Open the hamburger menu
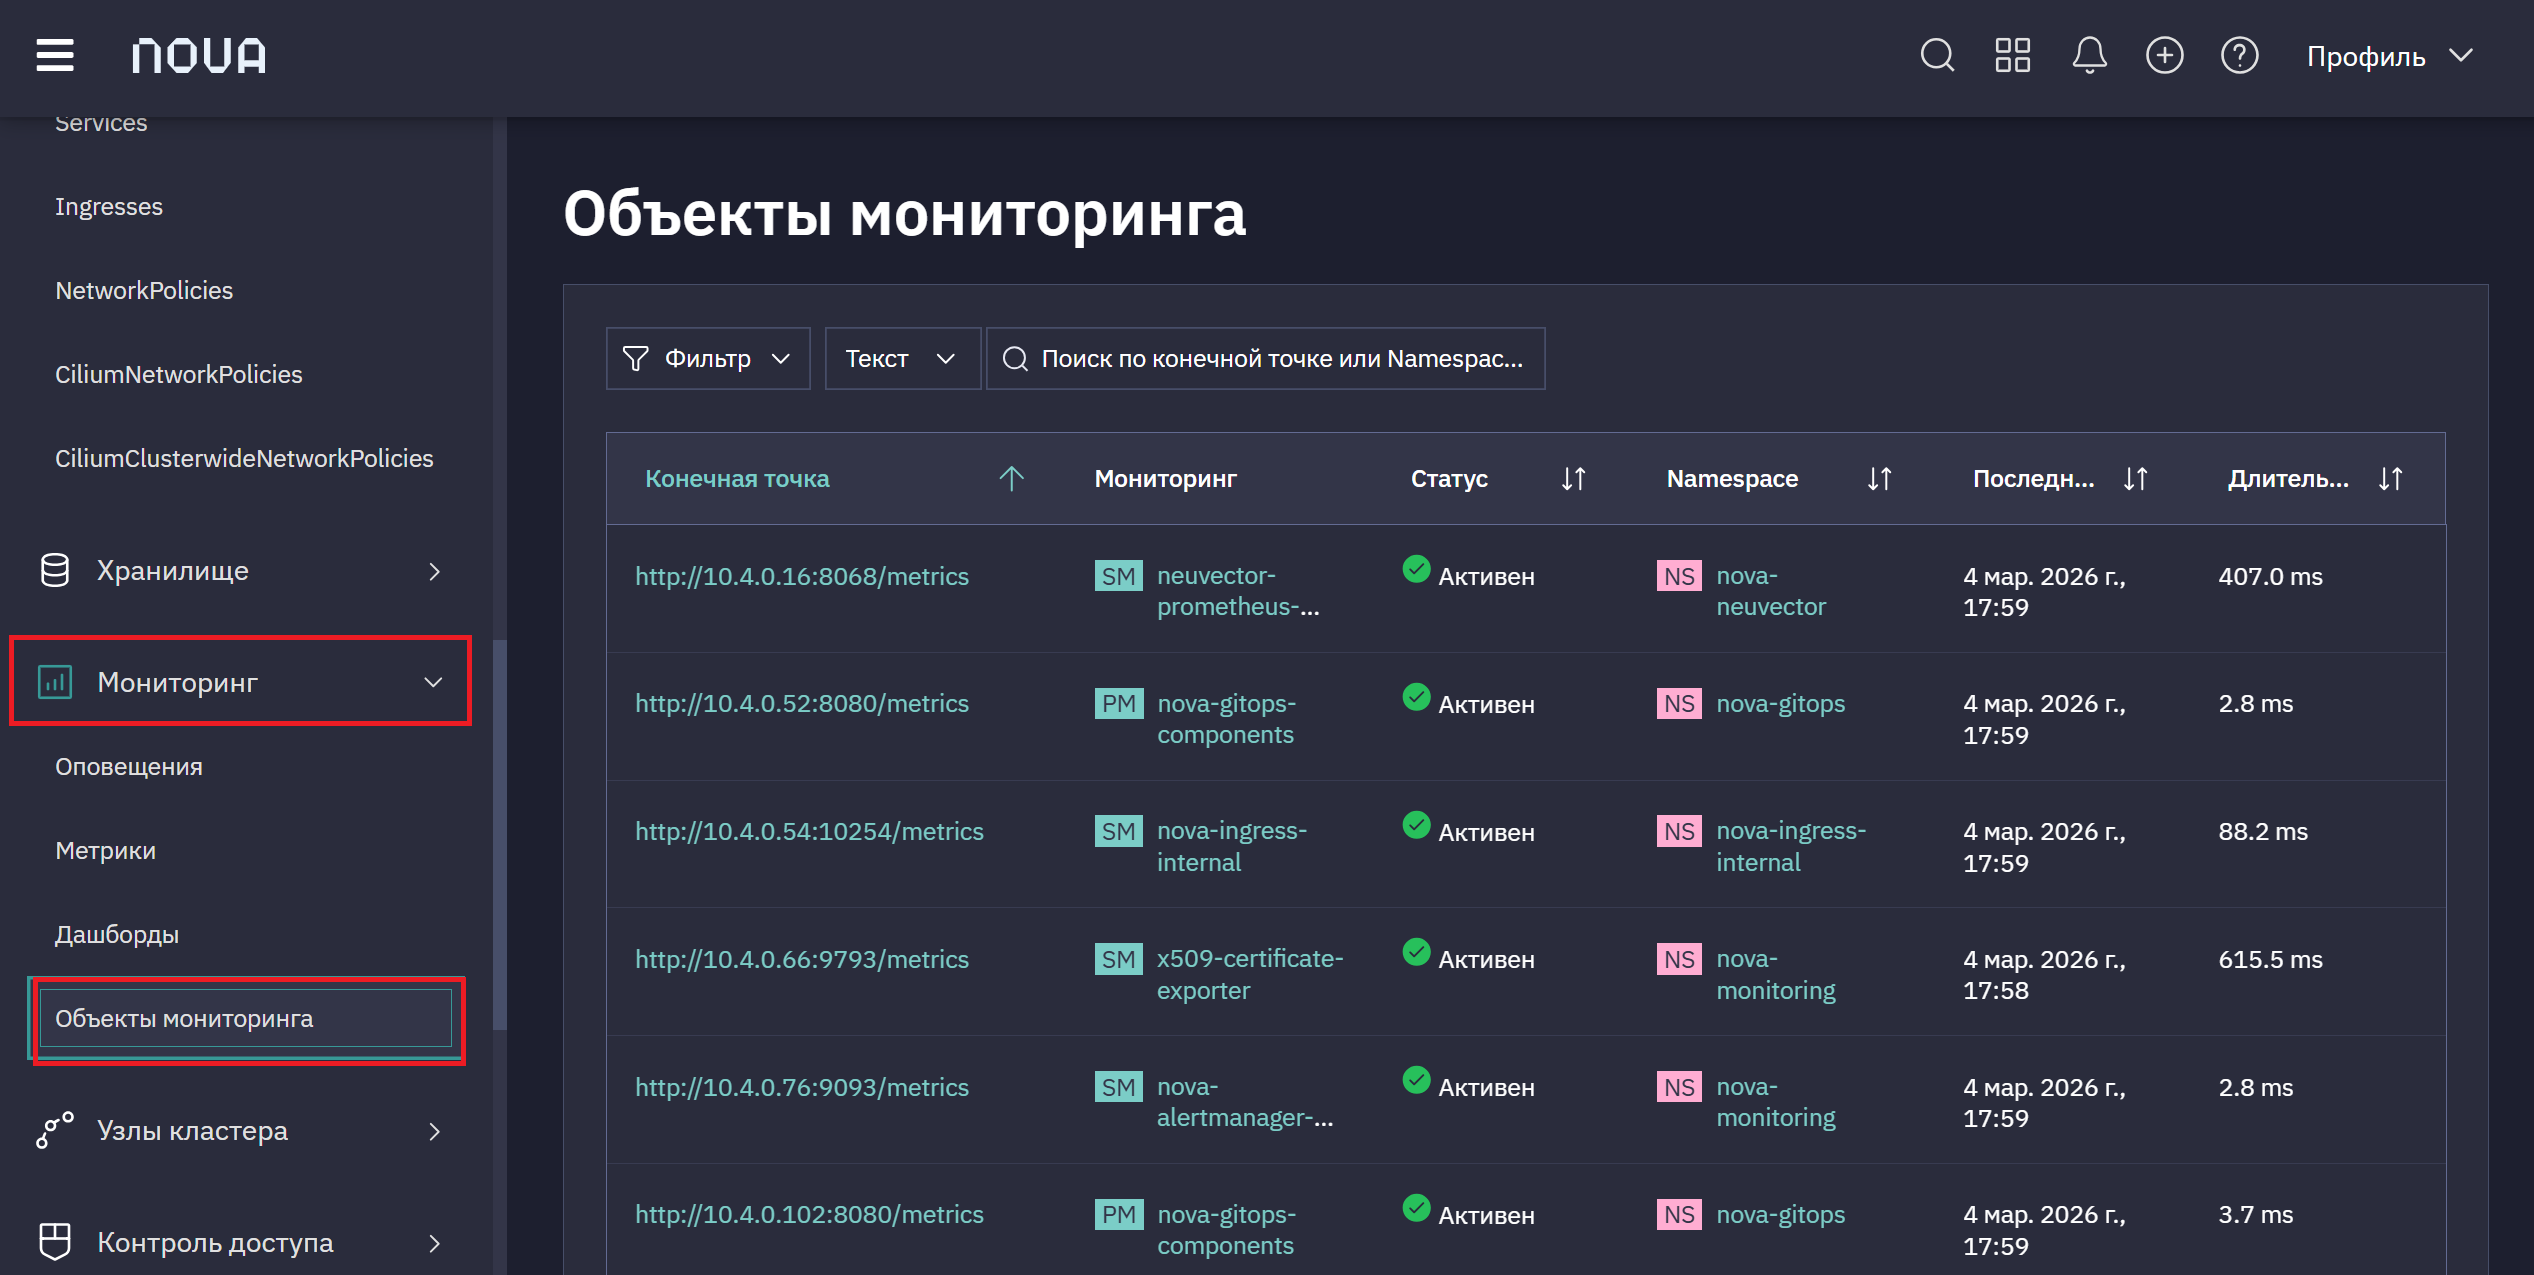This screenshot has height=1275, width=2534. point(55,55)
